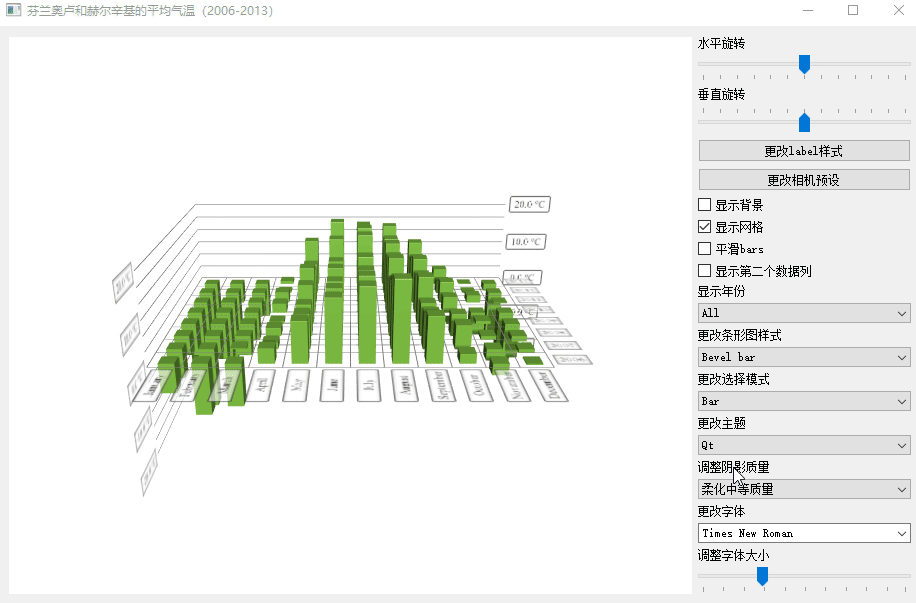The width and height of the screenshot is (916, 603).
Task: Toggle the 平滑bars checkbox
Action: click(x=705, y=249)
